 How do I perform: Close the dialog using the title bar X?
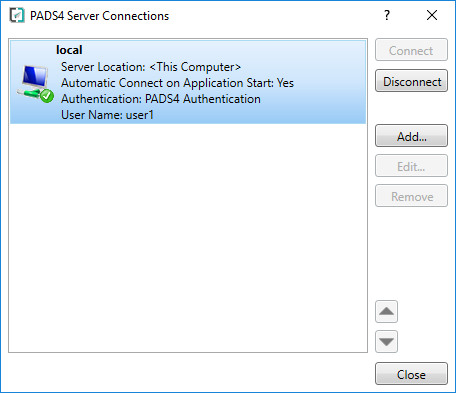432,15
